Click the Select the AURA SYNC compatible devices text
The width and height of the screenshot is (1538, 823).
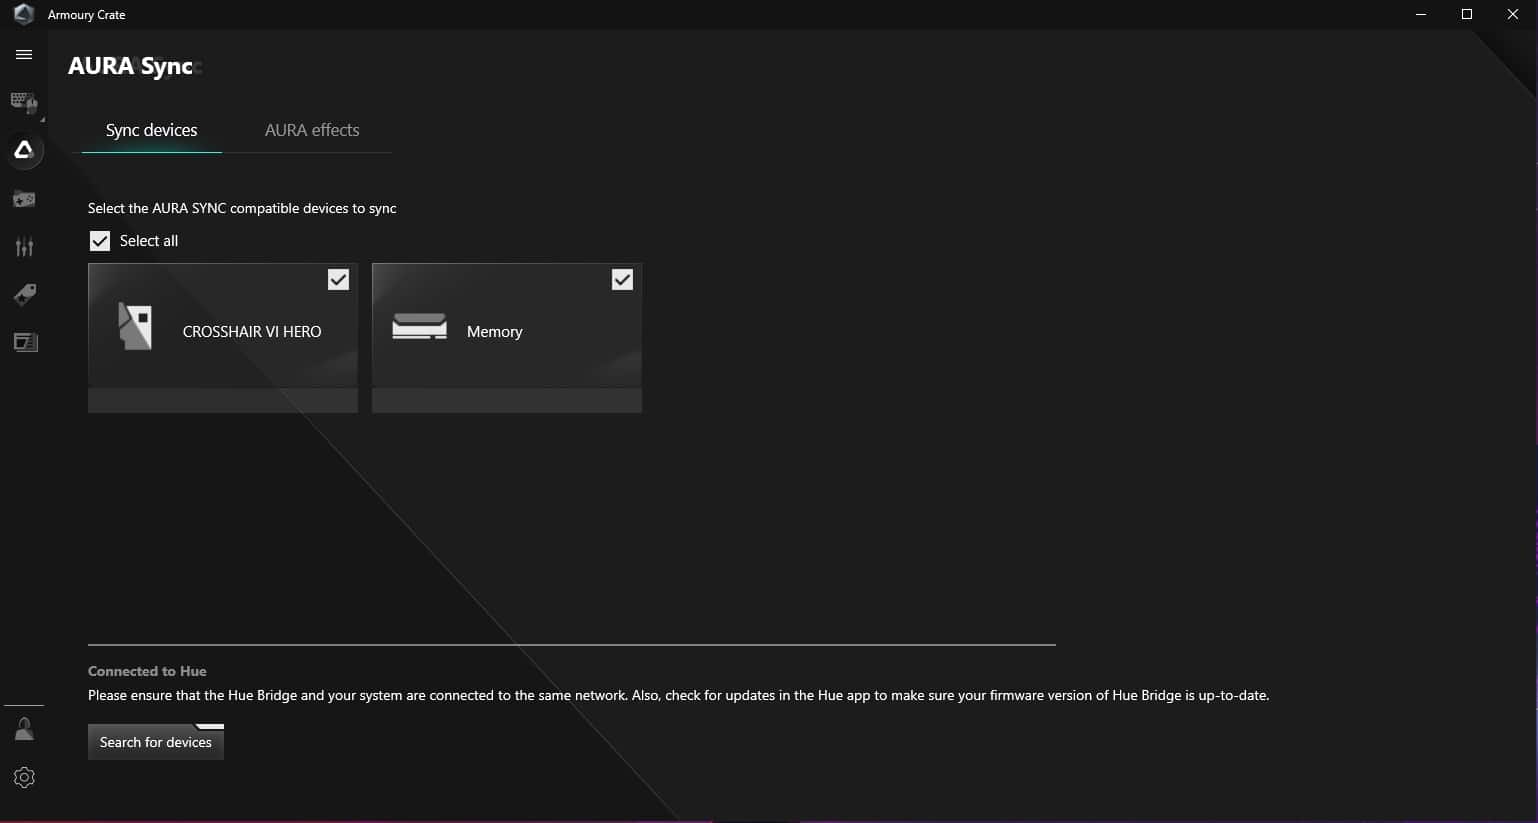click(x=242, y=208)
